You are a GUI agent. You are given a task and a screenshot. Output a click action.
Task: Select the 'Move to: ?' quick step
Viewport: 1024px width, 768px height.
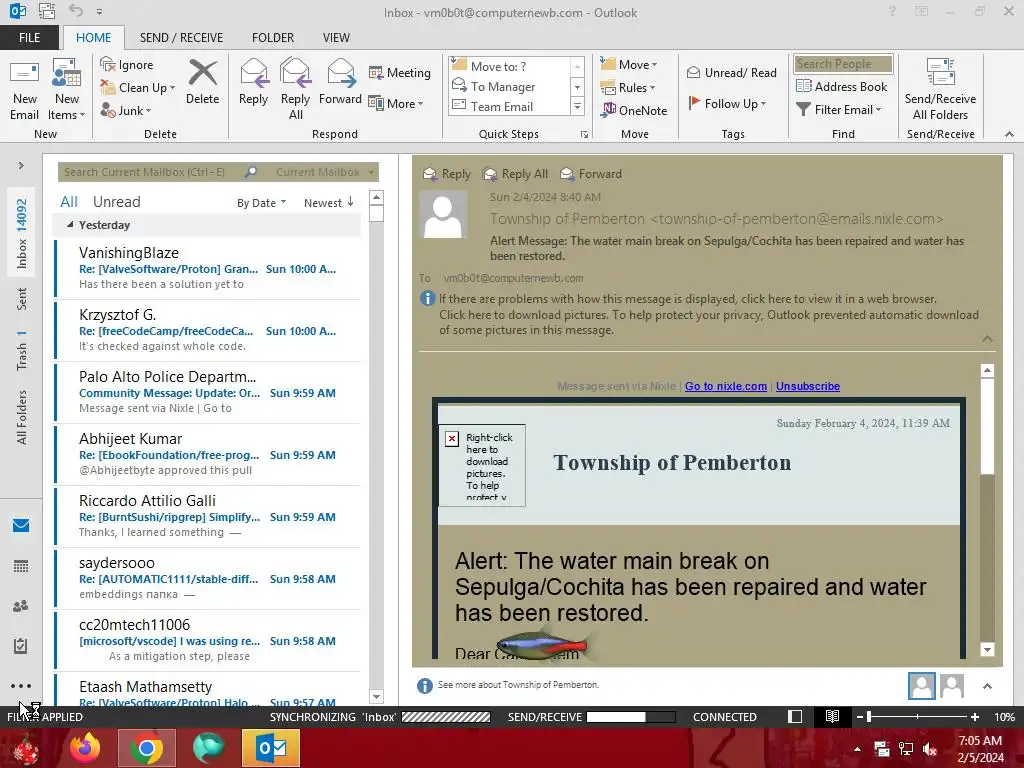click(509, 66)
